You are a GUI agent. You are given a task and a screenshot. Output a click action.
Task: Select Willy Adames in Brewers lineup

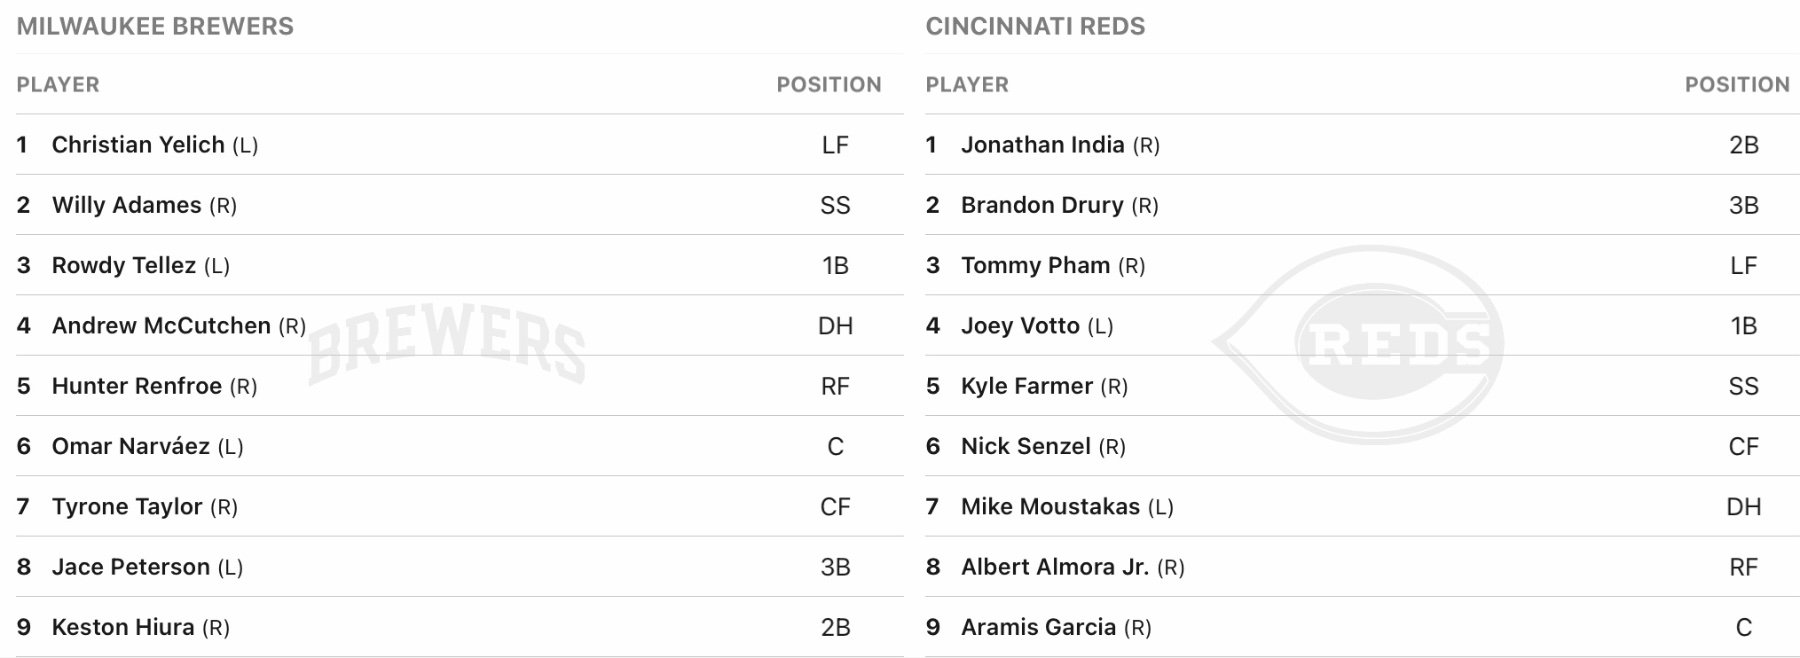pyautogui.click(x=127, y=205)
